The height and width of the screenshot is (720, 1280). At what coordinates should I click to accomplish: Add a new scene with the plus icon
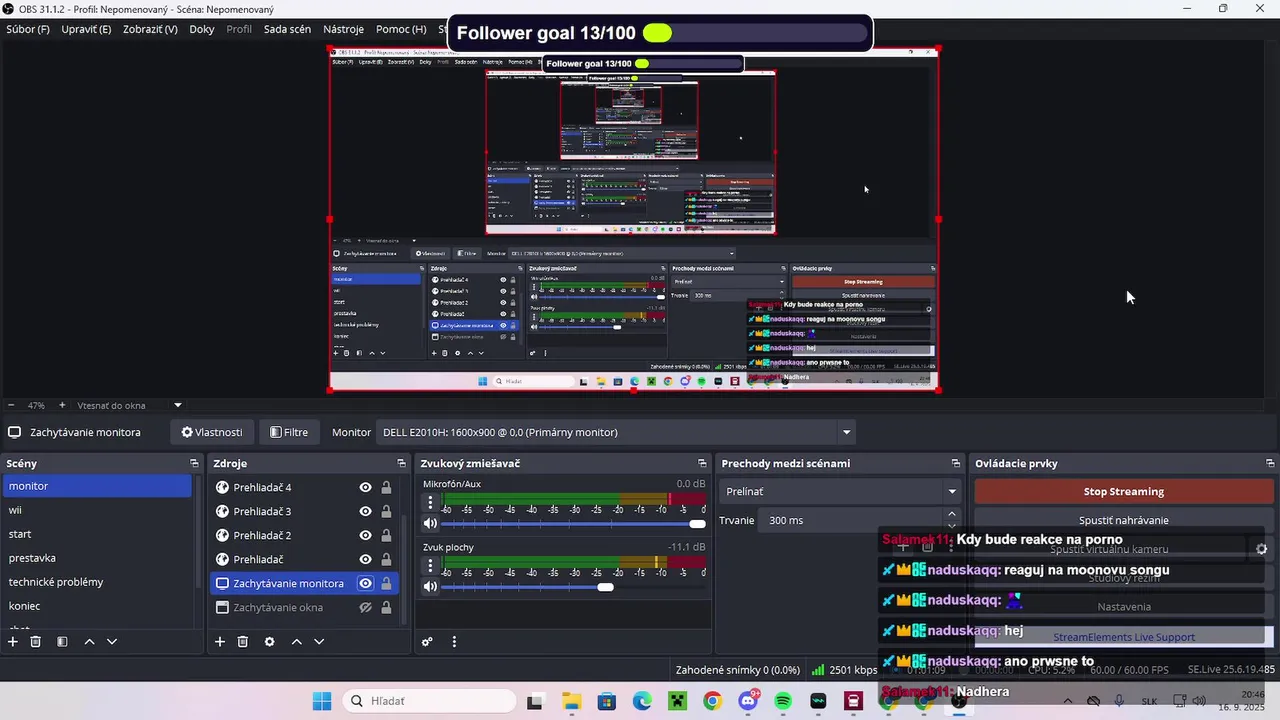pyautogui.click(x=13, y=641)
